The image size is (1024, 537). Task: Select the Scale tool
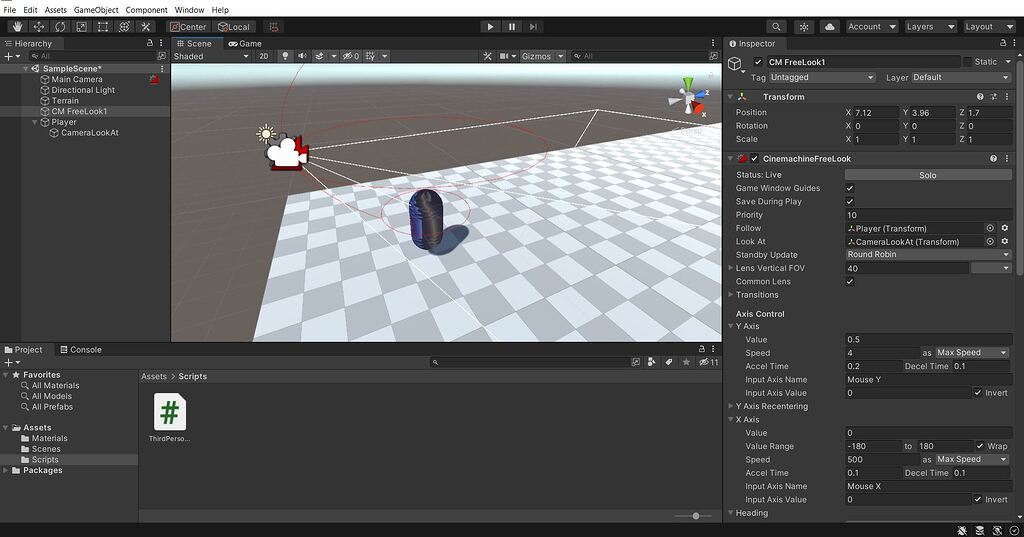81,27
